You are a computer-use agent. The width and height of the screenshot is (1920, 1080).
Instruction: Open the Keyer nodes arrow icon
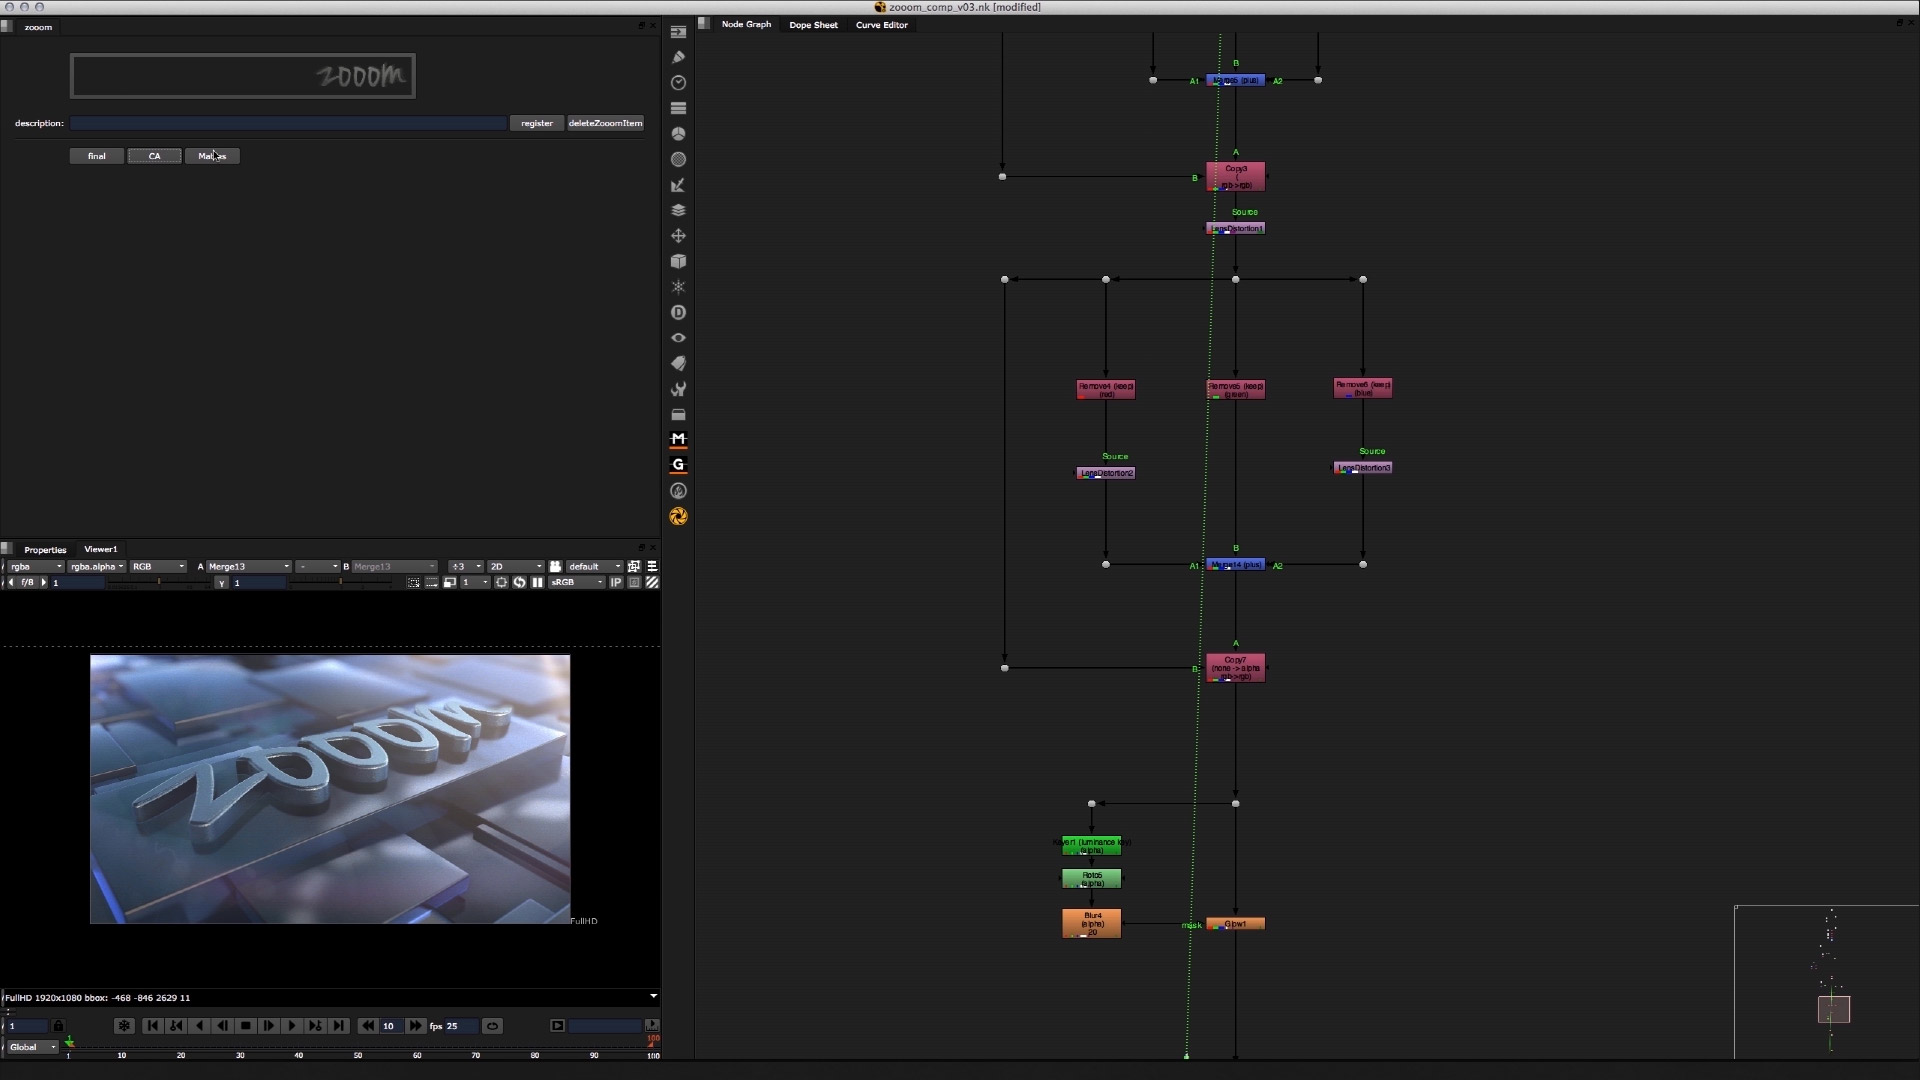pos(678,185)
